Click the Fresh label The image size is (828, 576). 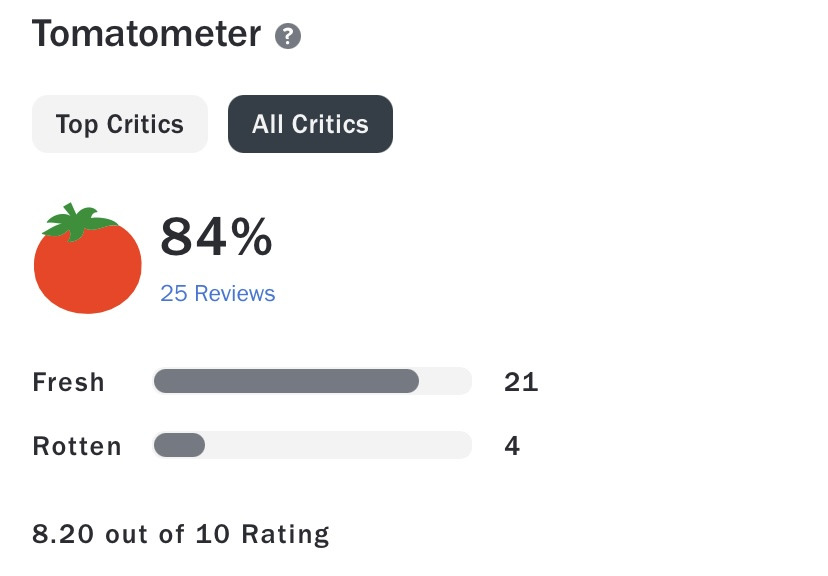tap(68, 382)
